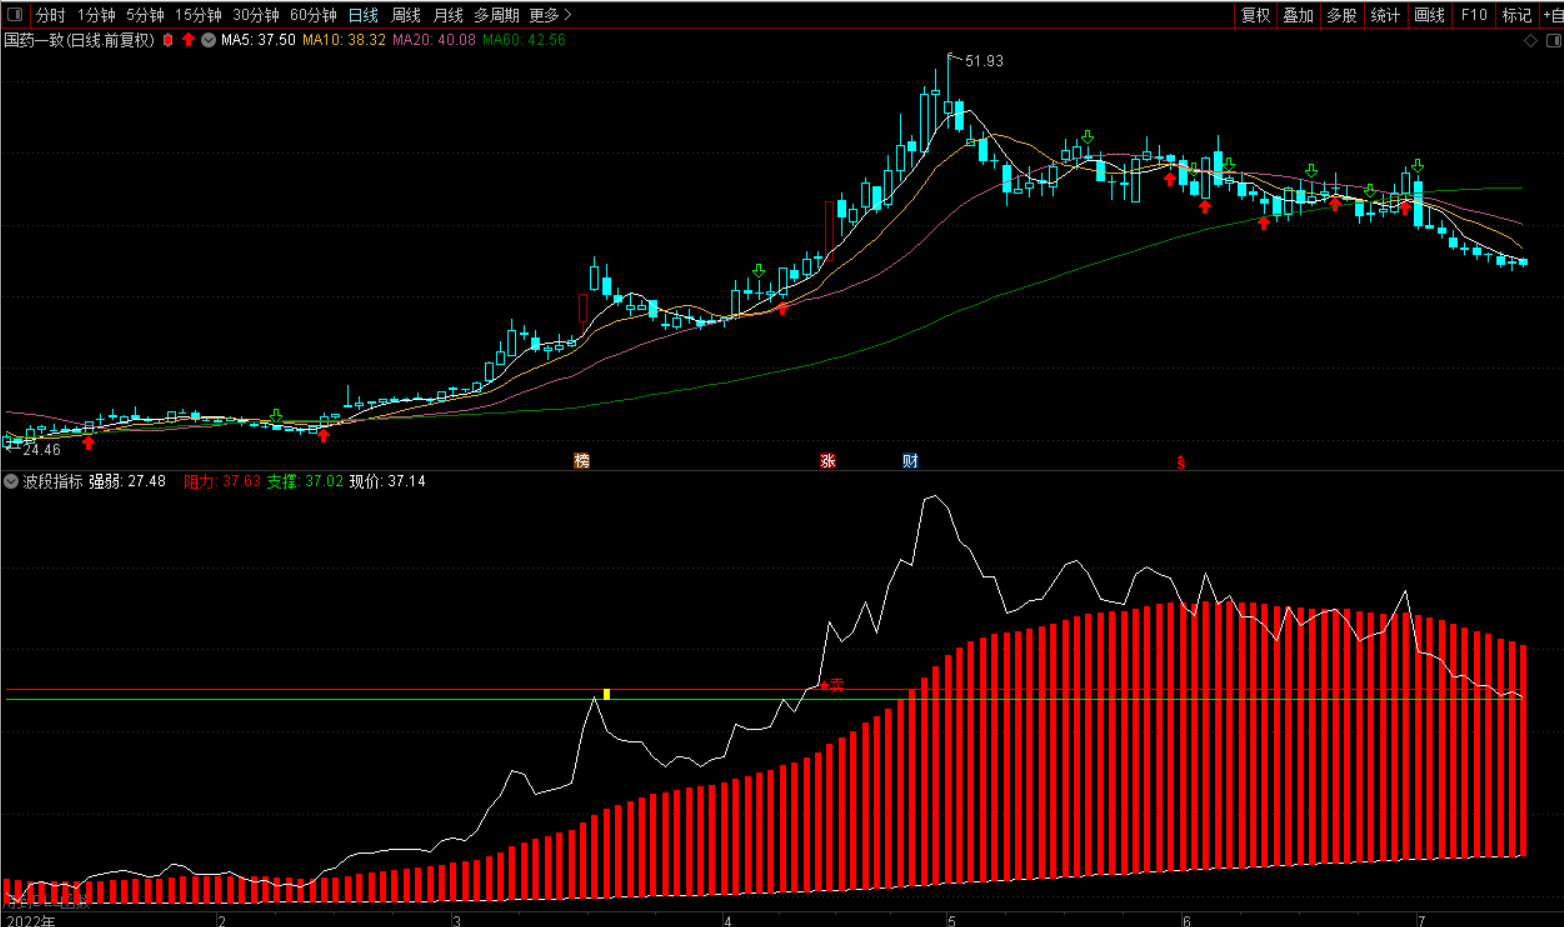This screenshot has height=927, width=1564.
Task: Open the 多周期 multi-period view
Action: click(x=496, y=15)
